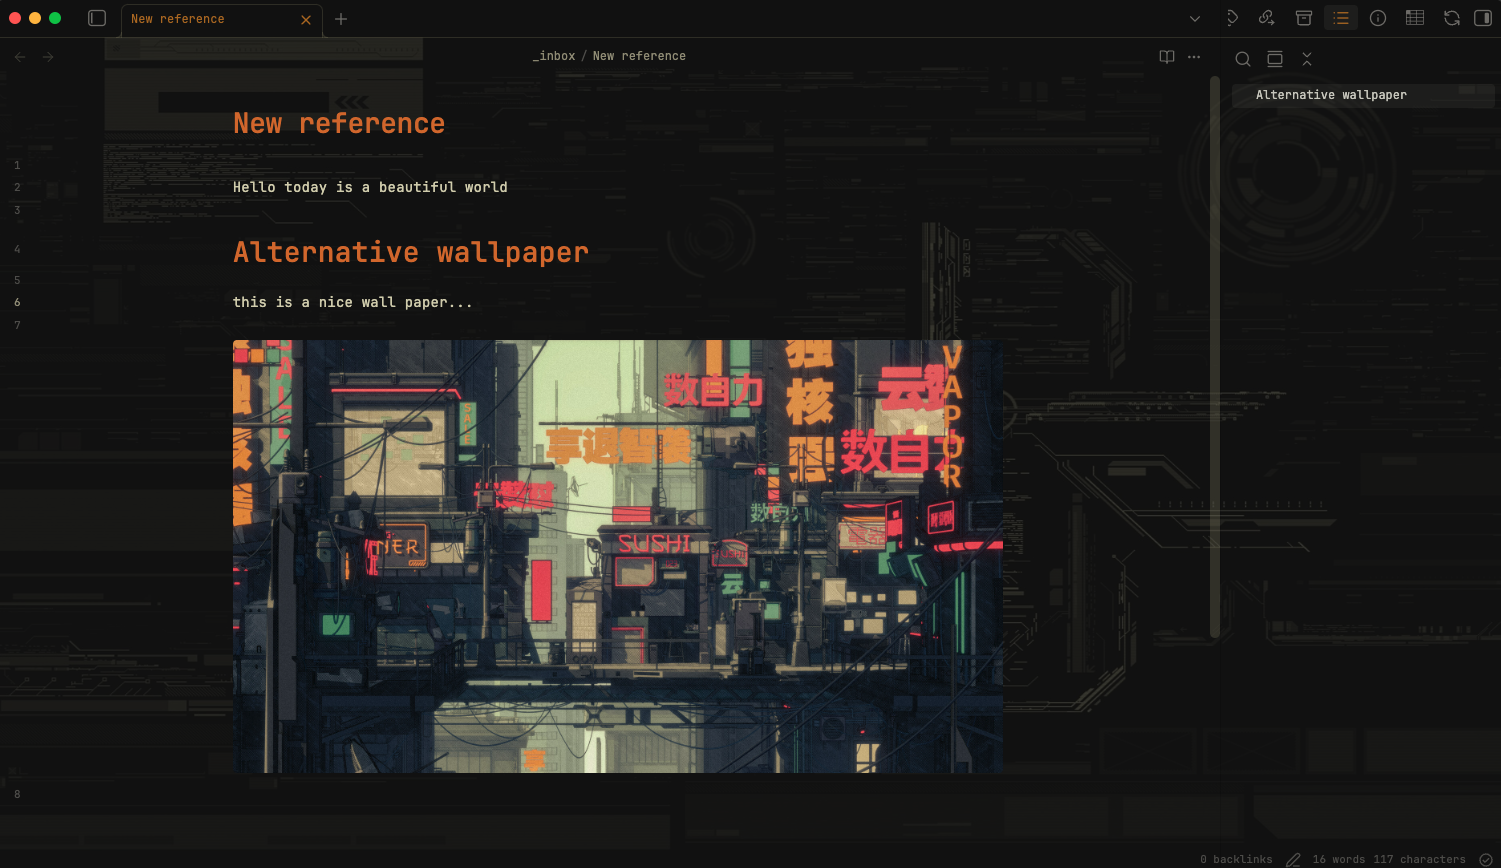Click the 16 words status entry
The width and height of the screenshot is (1501, 868).
(x=1338, y=859)
